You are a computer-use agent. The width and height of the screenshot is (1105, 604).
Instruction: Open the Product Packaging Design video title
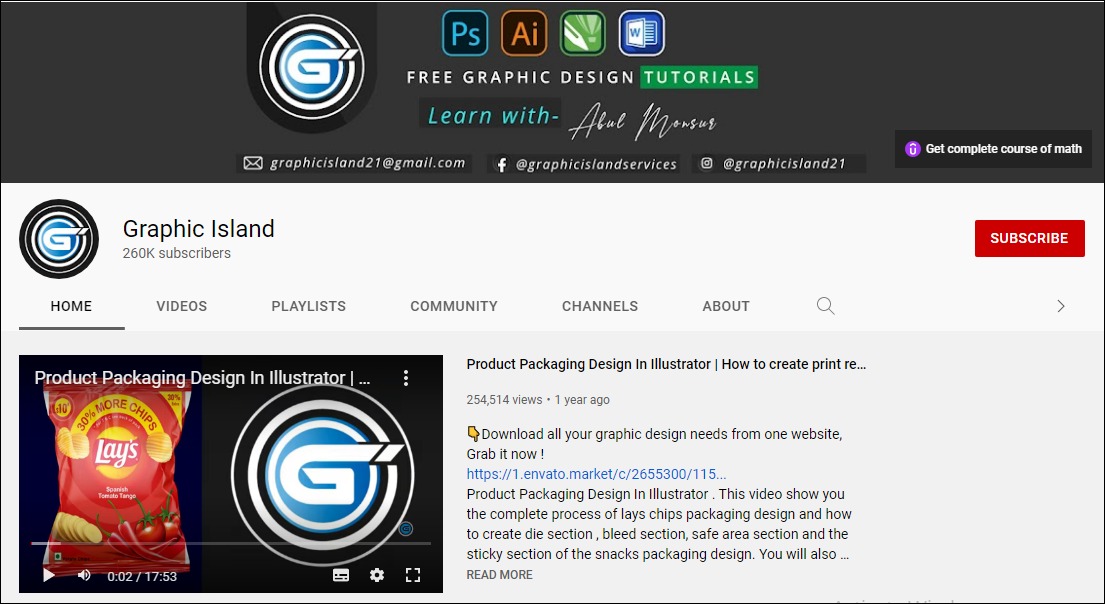click(x=666, y=364)
